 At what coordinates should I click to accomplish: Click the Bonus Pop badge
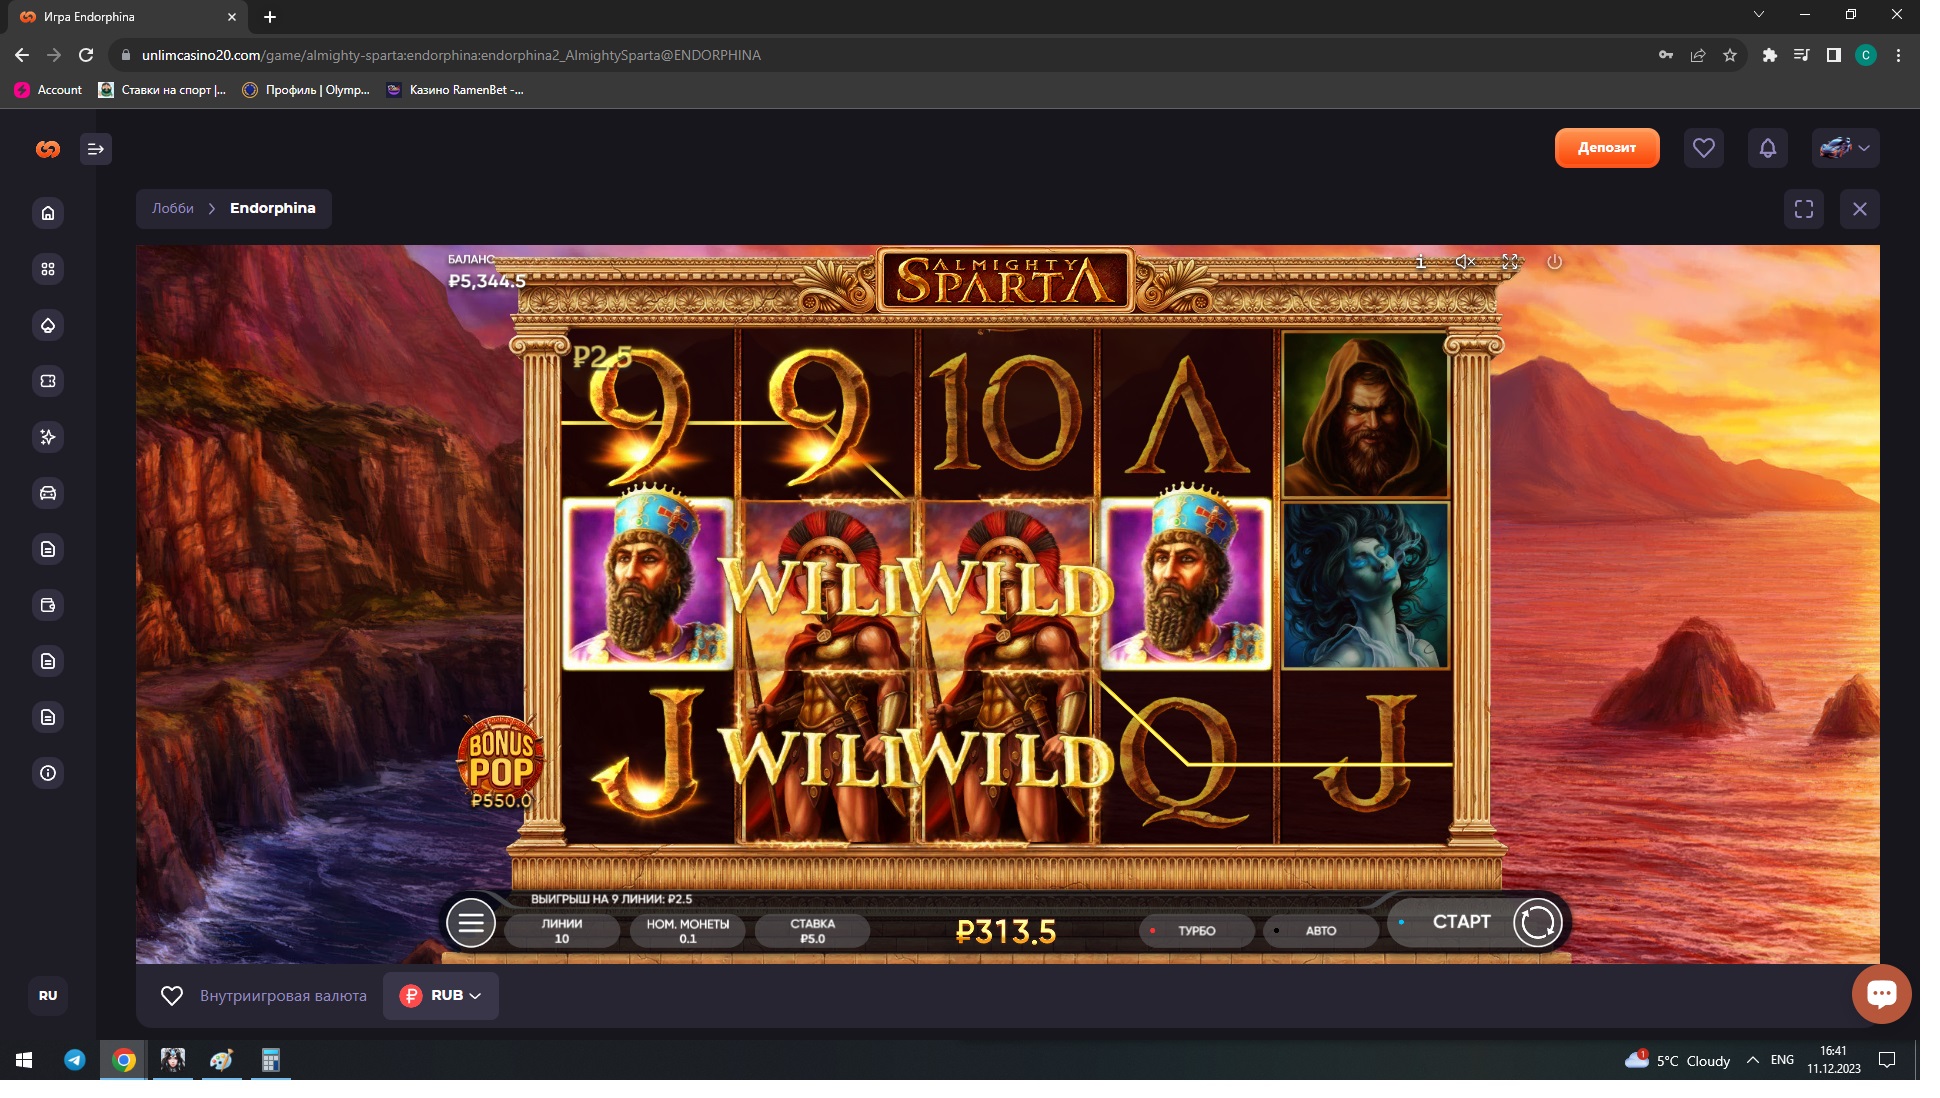click(x=501, y=761)
